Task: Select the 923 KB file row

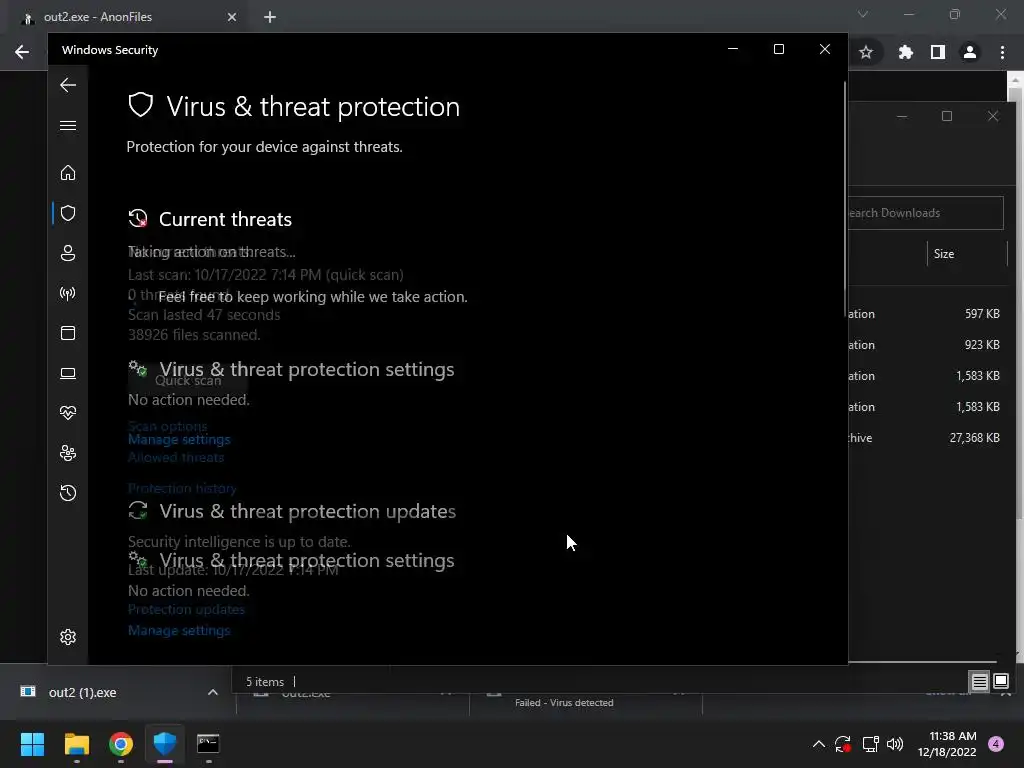Action: 925,345
